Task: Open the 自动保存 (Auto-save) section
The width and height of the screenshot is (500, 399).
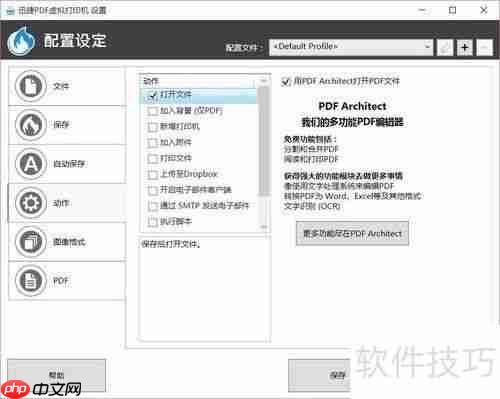Action: click(67, 164)
